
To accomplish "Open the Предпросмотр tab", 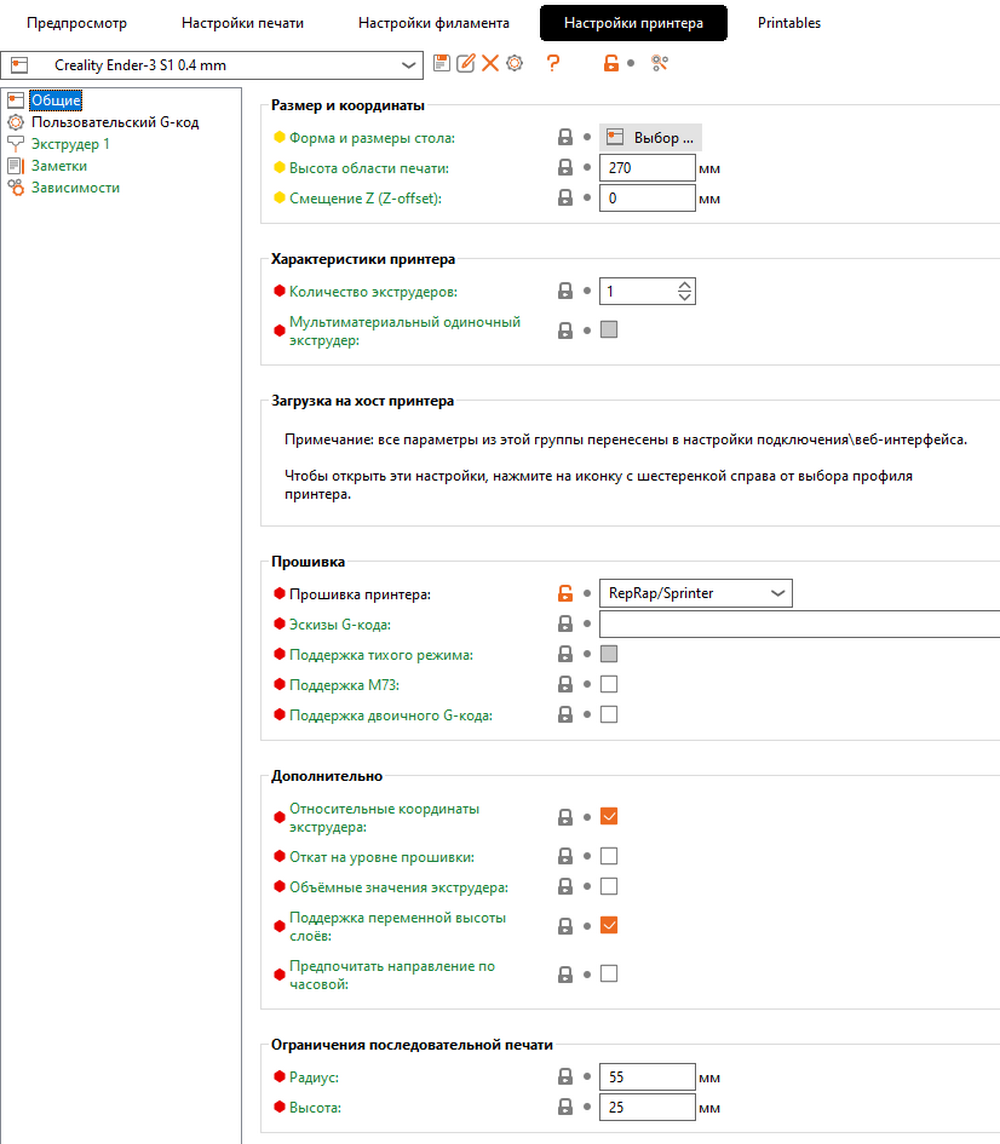I will pyautogui.click(x=77, y=23).
